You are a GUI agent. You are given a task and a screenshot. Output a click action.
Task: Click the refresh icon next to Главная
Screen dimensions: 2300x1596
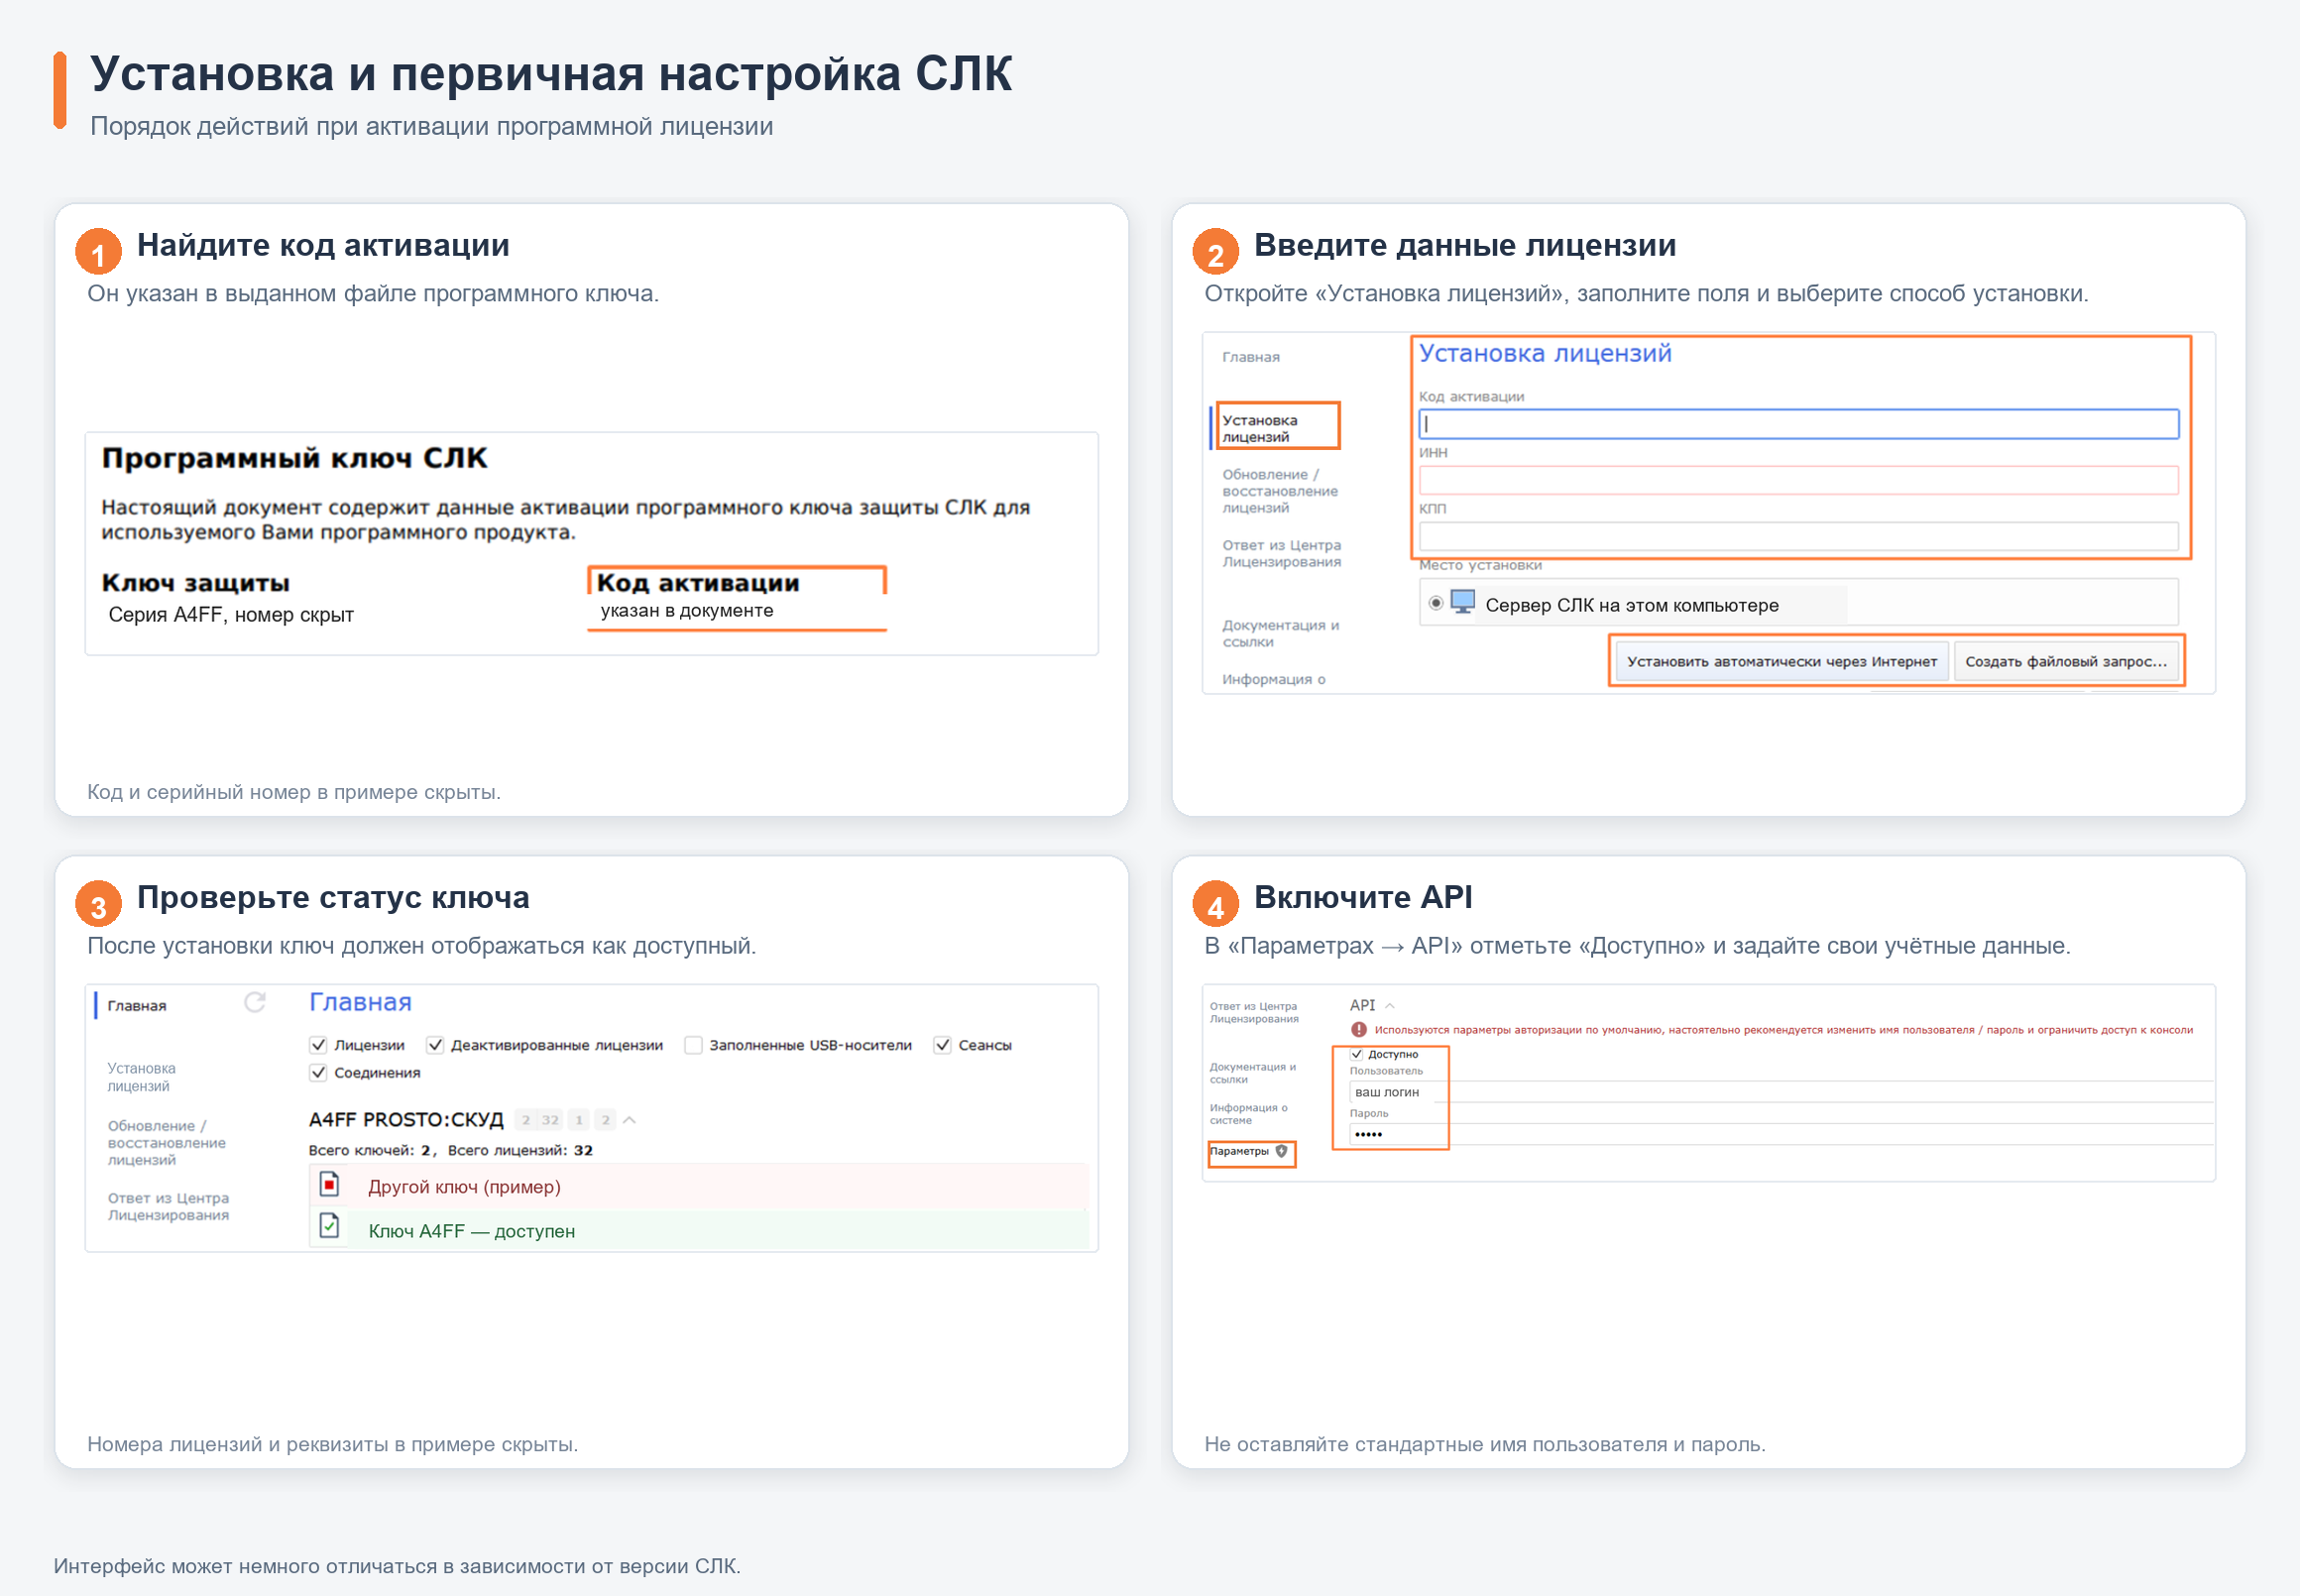pyautogui.click(x=255, y=1002)
